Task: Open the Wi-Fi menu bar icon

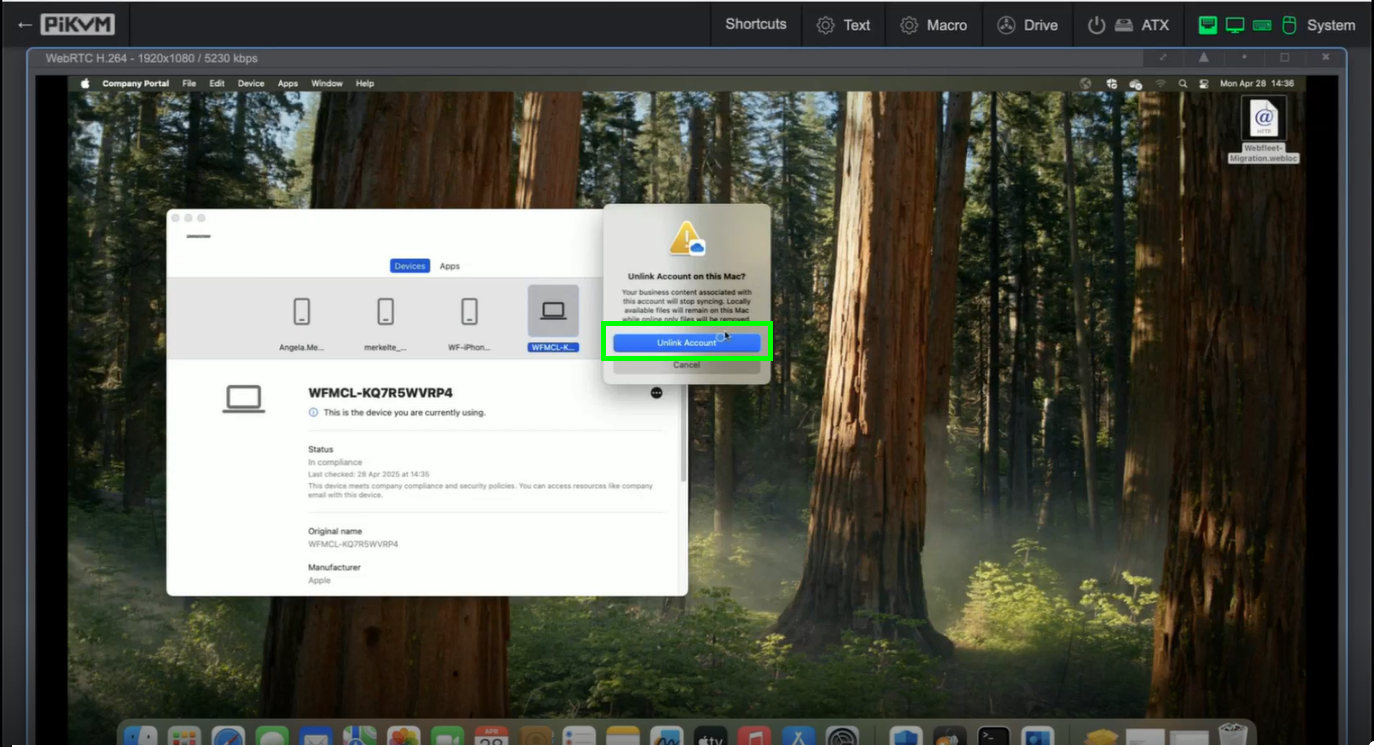Action: 1161,84
